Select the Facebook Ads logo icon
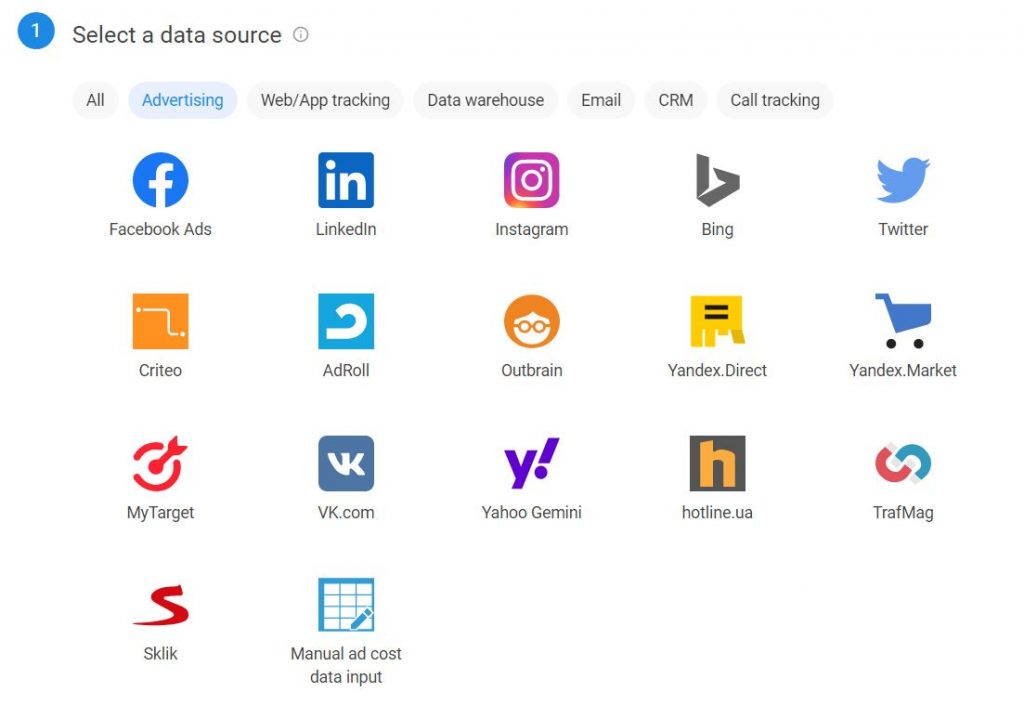The height and width of the screenshot is (705, 1024). point(160,180)
